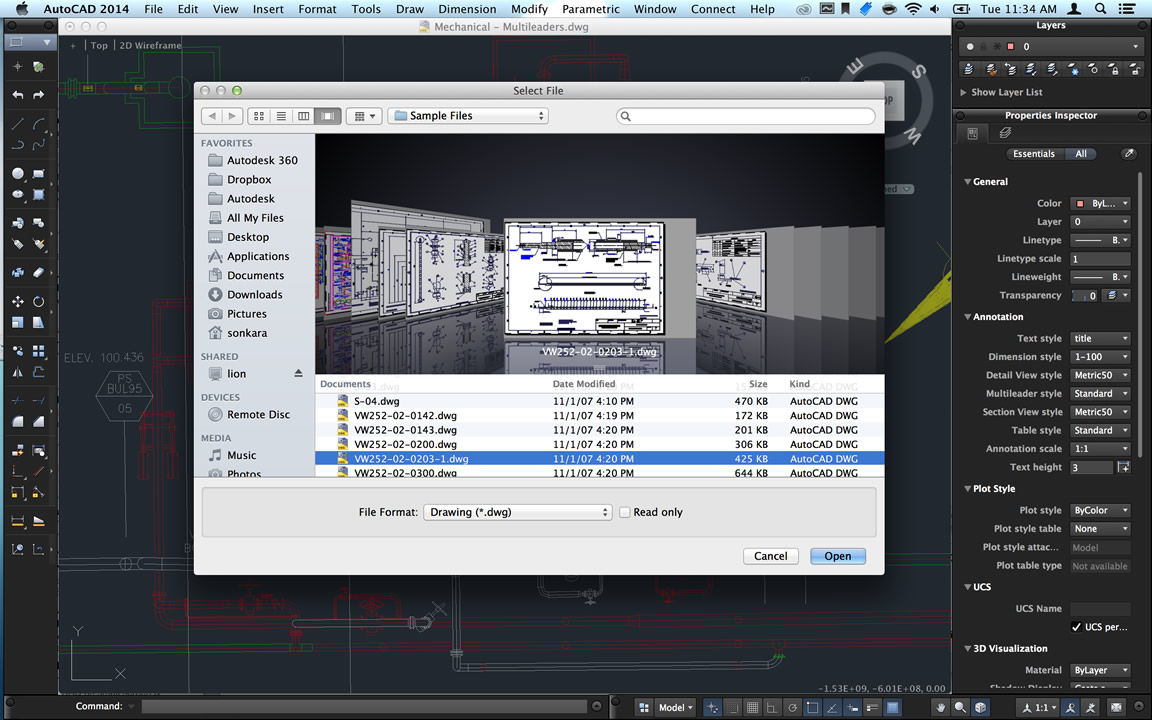Click the Cancel button
Image resolution: width=1152 pixels, height=720 pixels.
(x=770, y=556)
